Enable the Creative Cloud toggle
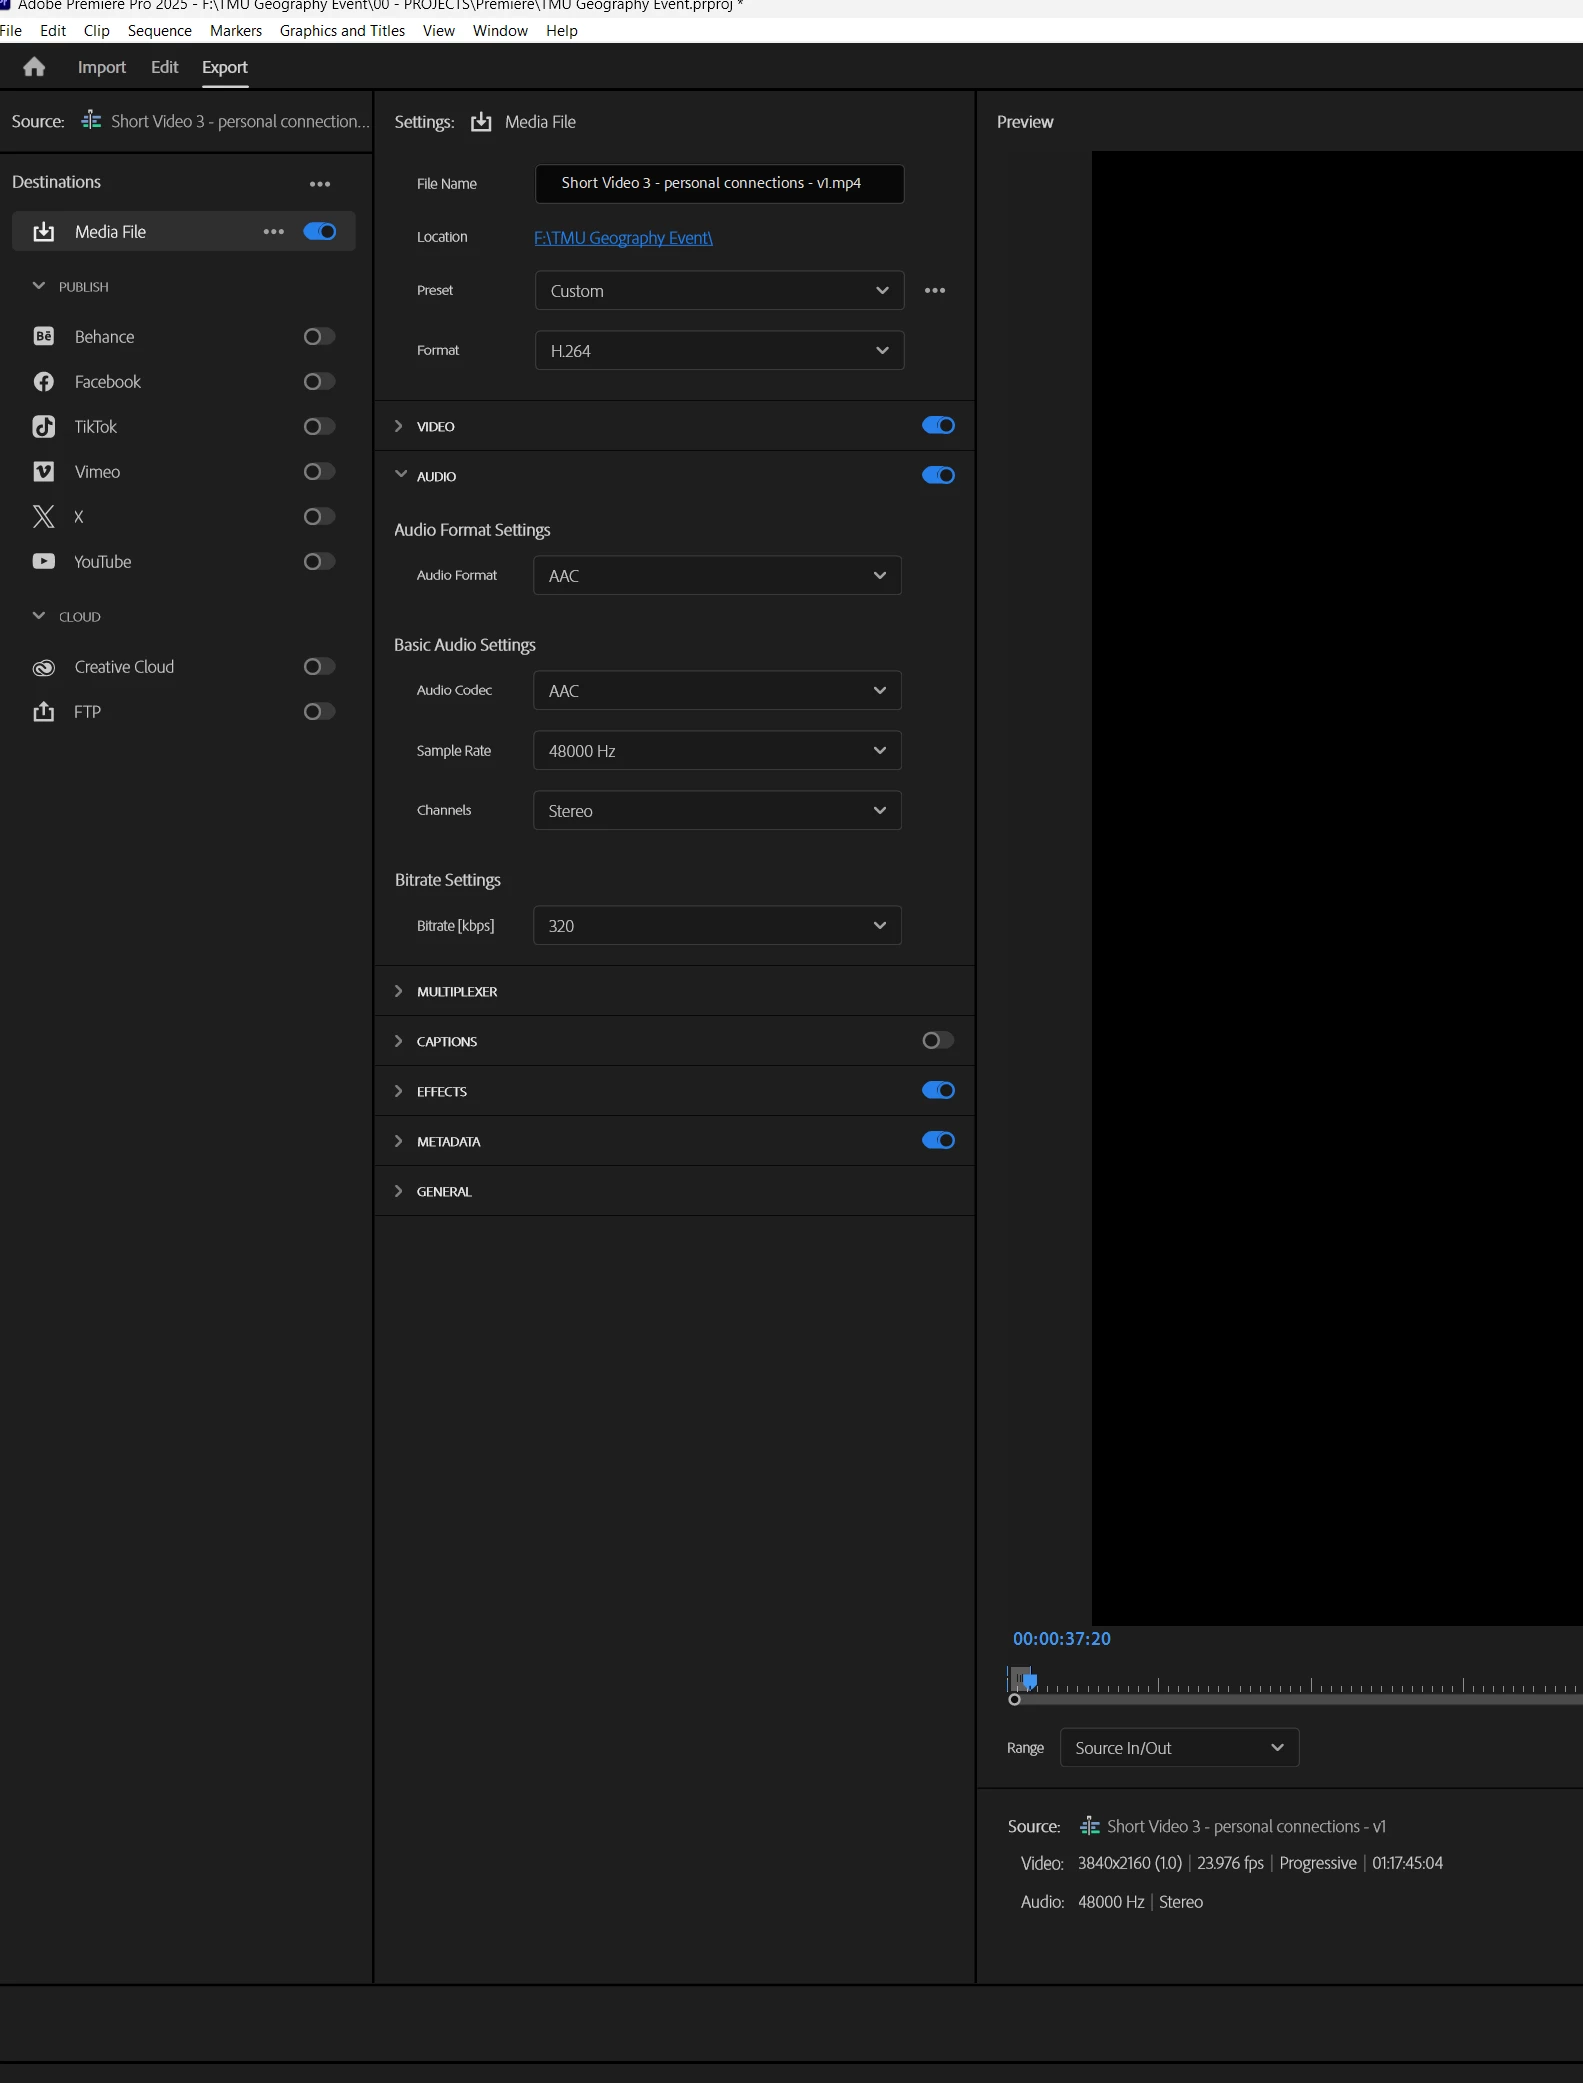The image size is (1583, 2083). point(320,667)
